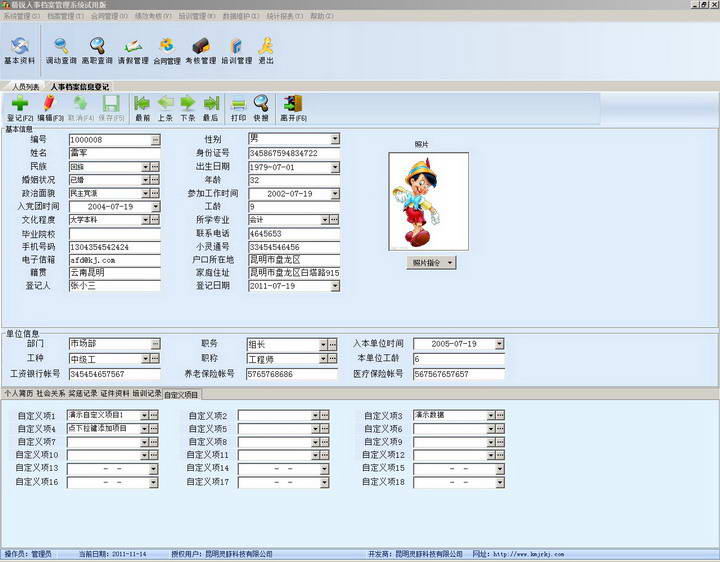Click the ellipsis button next to 工种
Image resolution: width=720 pixels, height=562 pixels.
(x=155, y=358)
